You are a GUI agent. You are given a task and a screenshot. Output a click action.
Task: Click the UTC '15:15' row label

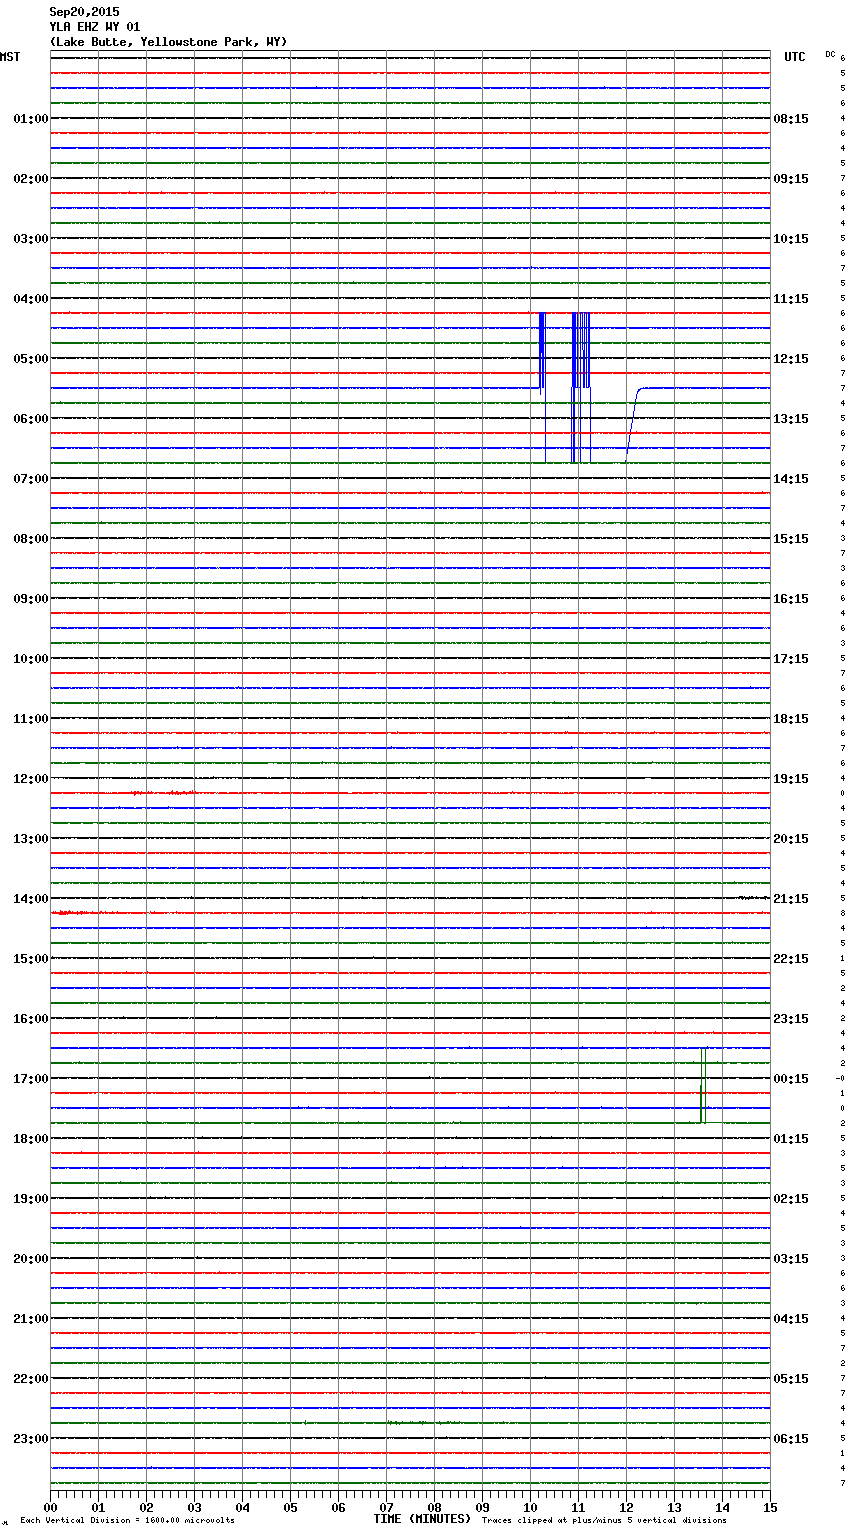(791, 539)
